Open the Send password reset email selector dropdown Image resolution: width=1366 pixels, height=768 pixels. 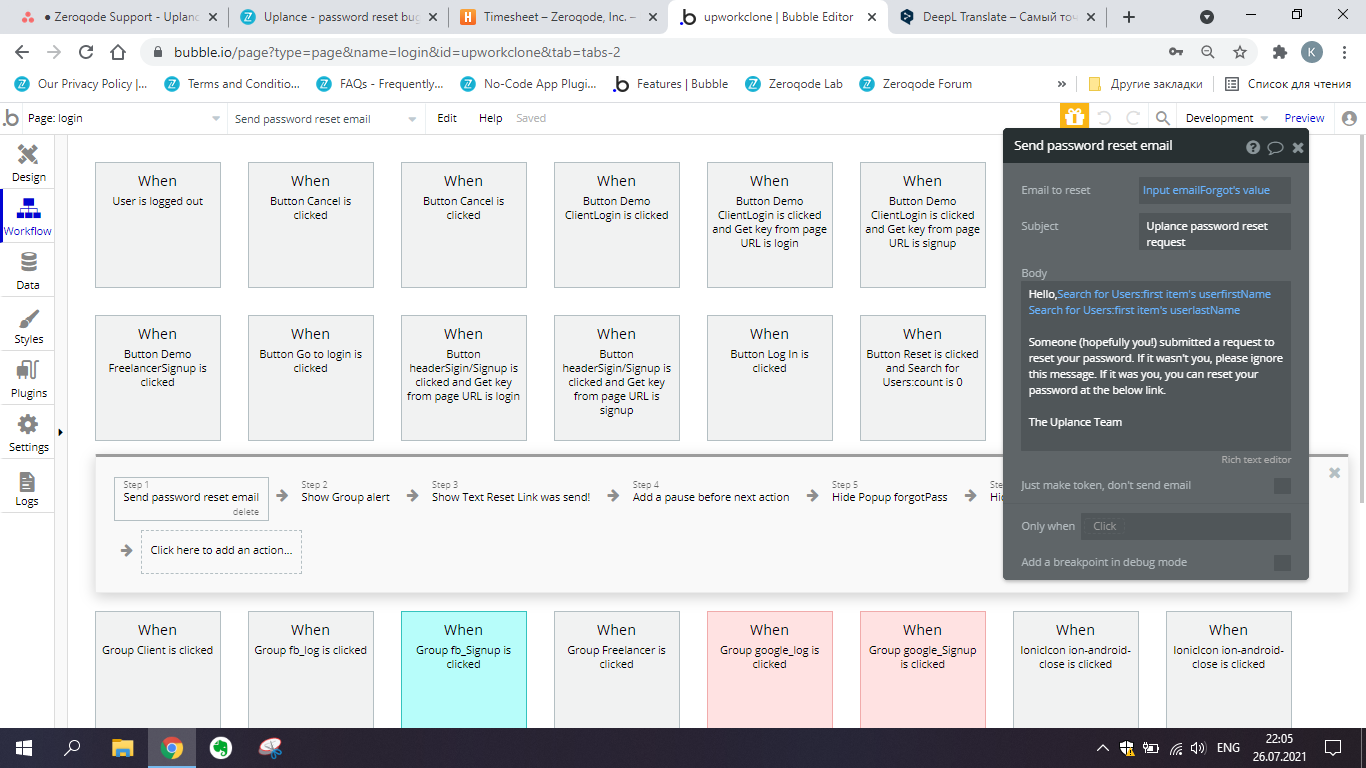tap(325, 118)
